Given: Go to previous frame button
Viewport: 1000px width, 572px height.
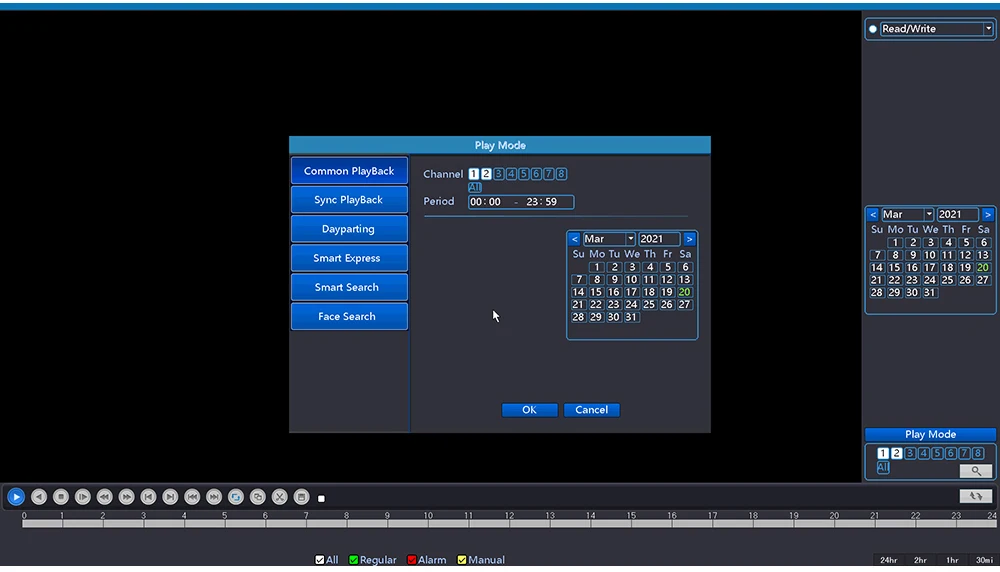Looking at the screenshot, I should click(148, 497).
